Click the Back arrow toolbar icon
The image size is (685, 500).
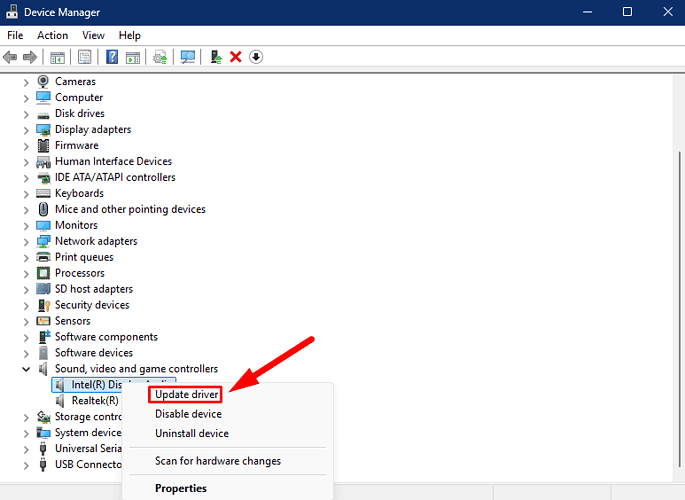[x=10, y=57]
